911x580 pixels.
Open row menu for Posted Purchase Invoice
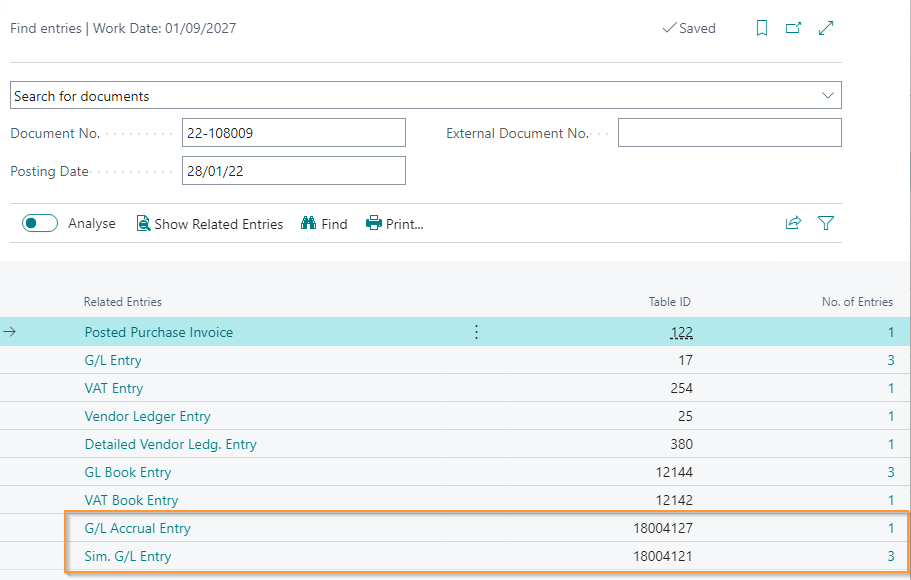[x=476, y=332]
